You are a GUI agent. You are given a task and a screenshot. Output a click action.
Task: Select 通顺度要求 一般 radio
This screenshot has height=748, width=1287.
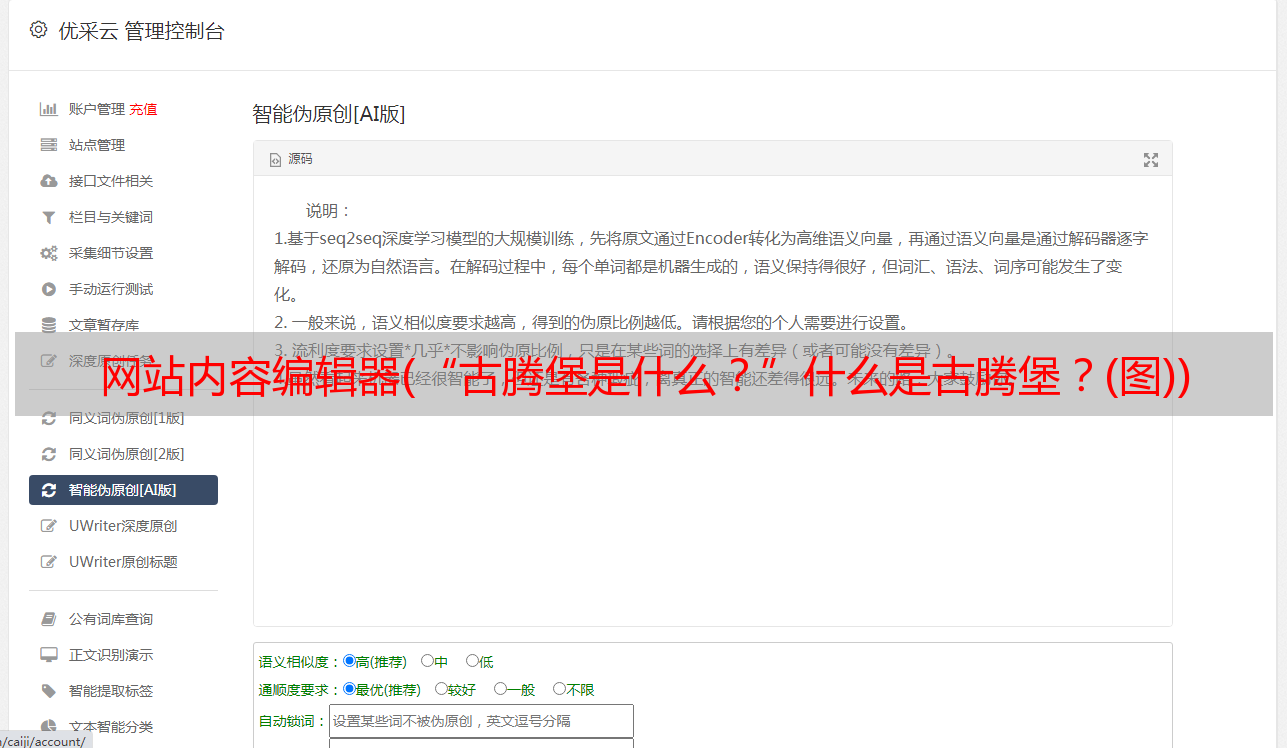tap(500, 689)
